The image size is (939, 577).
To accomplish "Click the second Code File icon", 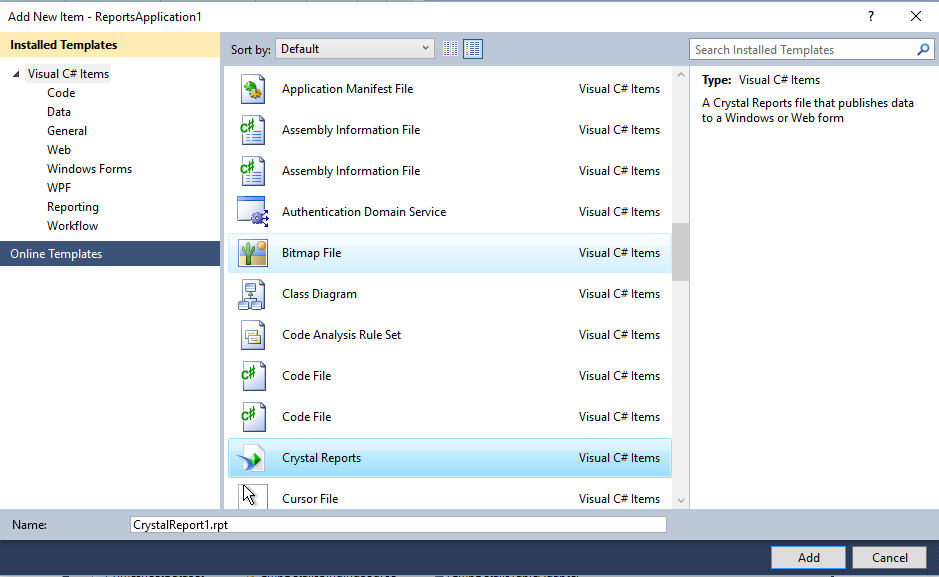I will [253, 417].
